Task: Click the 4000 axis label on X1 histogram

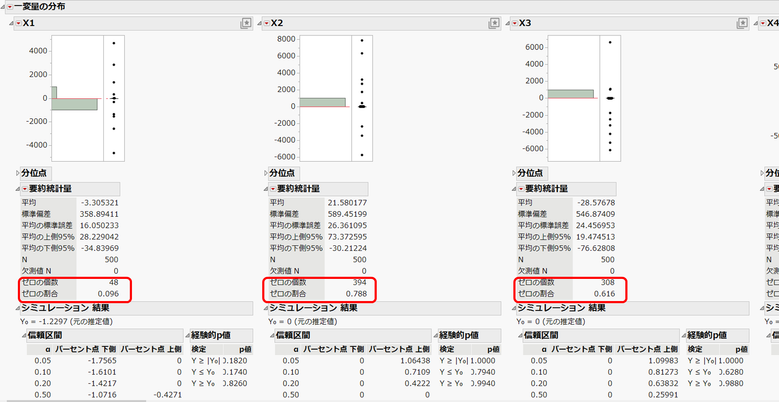Action: click(39, 51)
